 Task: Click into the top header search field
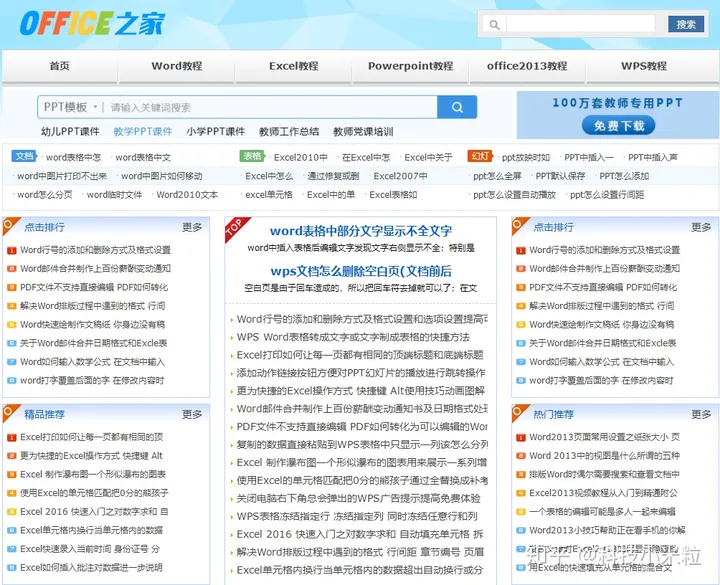(580, 24)
